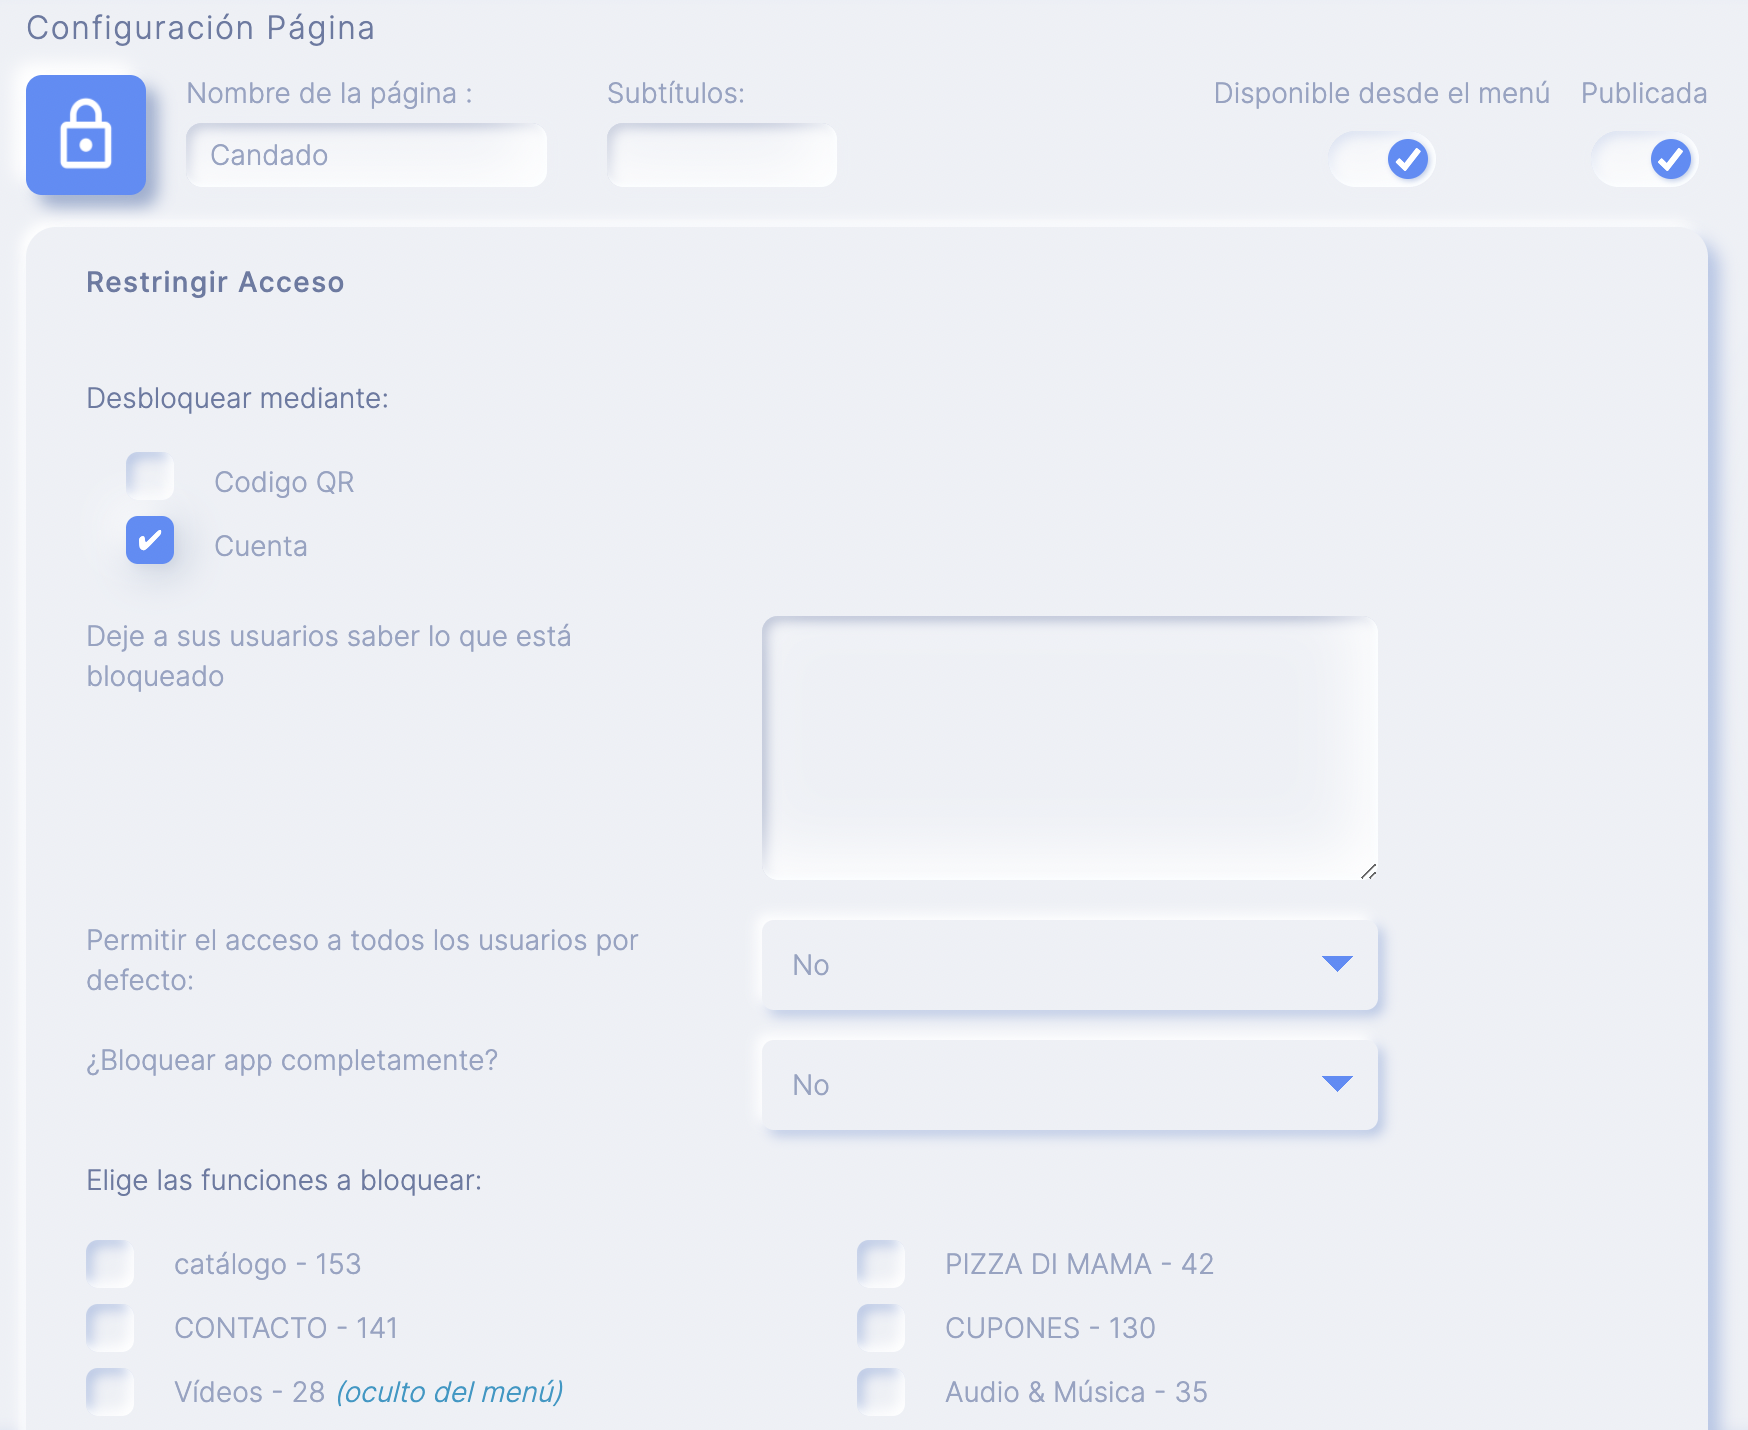Open the Bloquear app completamente dropdown
Screen dimensions: 1748x1430
pyautogui.click(x=1069, y=1085)
